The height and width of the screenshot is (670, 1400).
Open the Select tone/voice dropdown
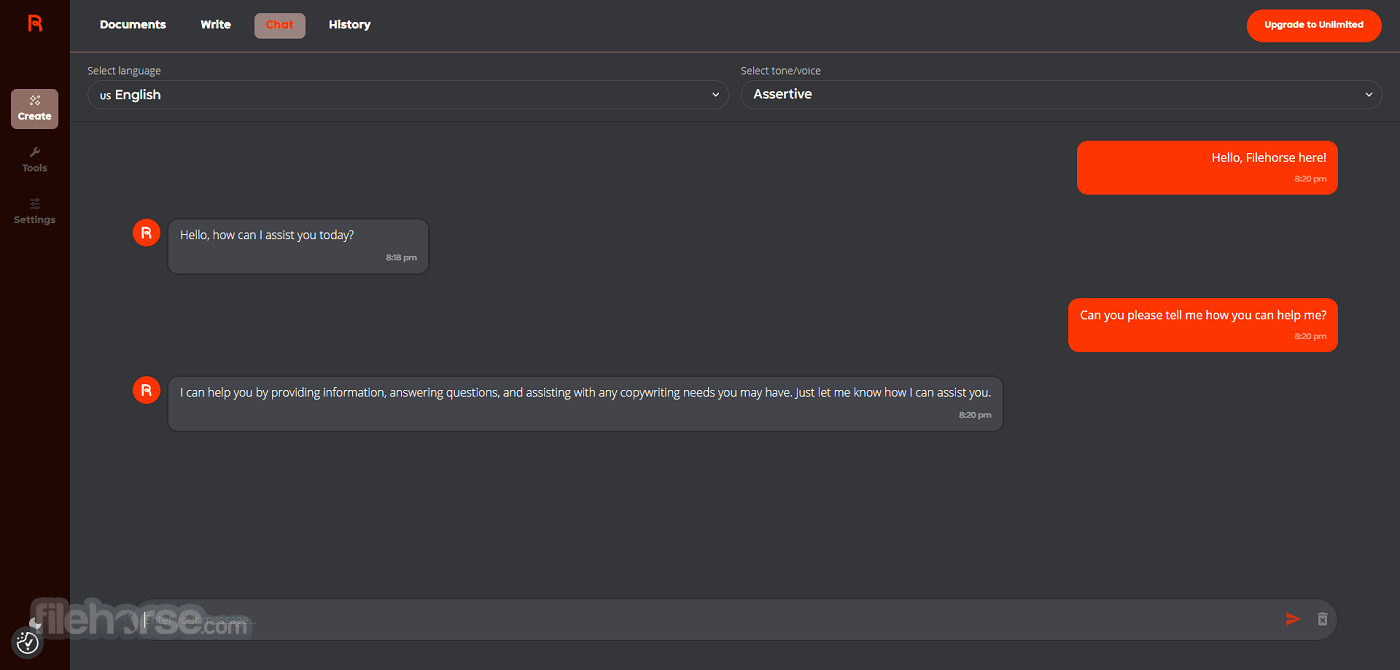click(1061, 95)
